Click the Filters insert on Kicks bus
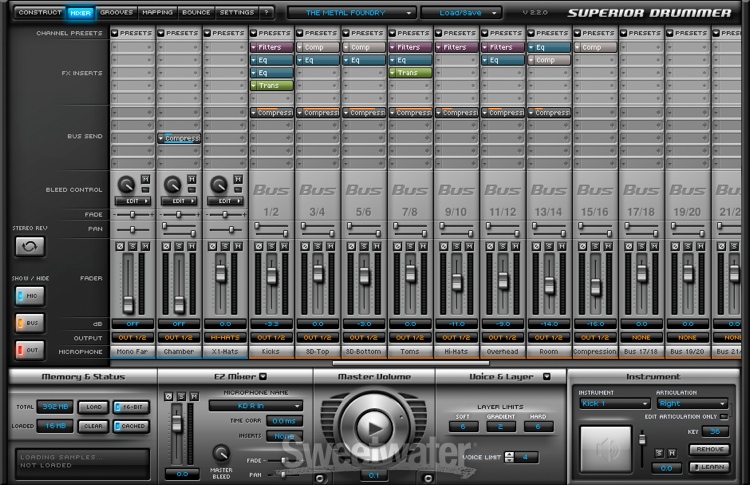Screen dimensions: 750x485 tap(271, 47)
